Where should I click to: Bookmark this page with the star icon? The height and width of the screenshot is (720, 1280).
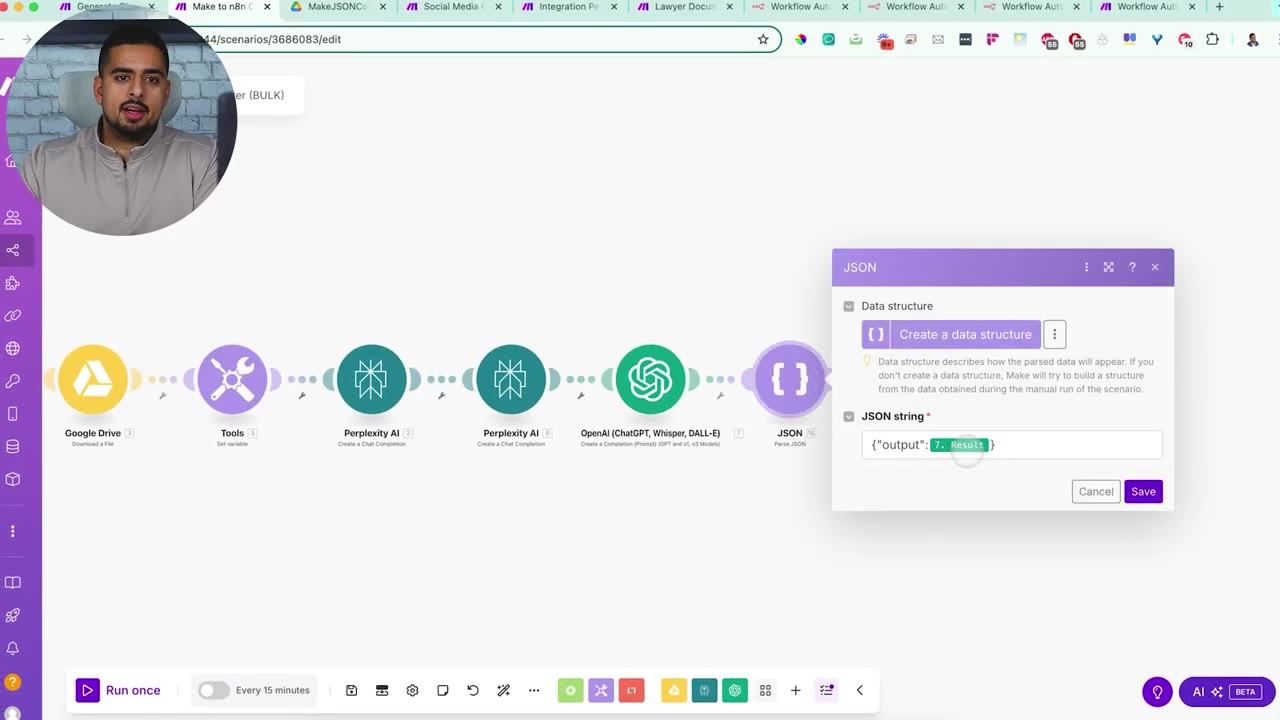click(x=763, y=40)
